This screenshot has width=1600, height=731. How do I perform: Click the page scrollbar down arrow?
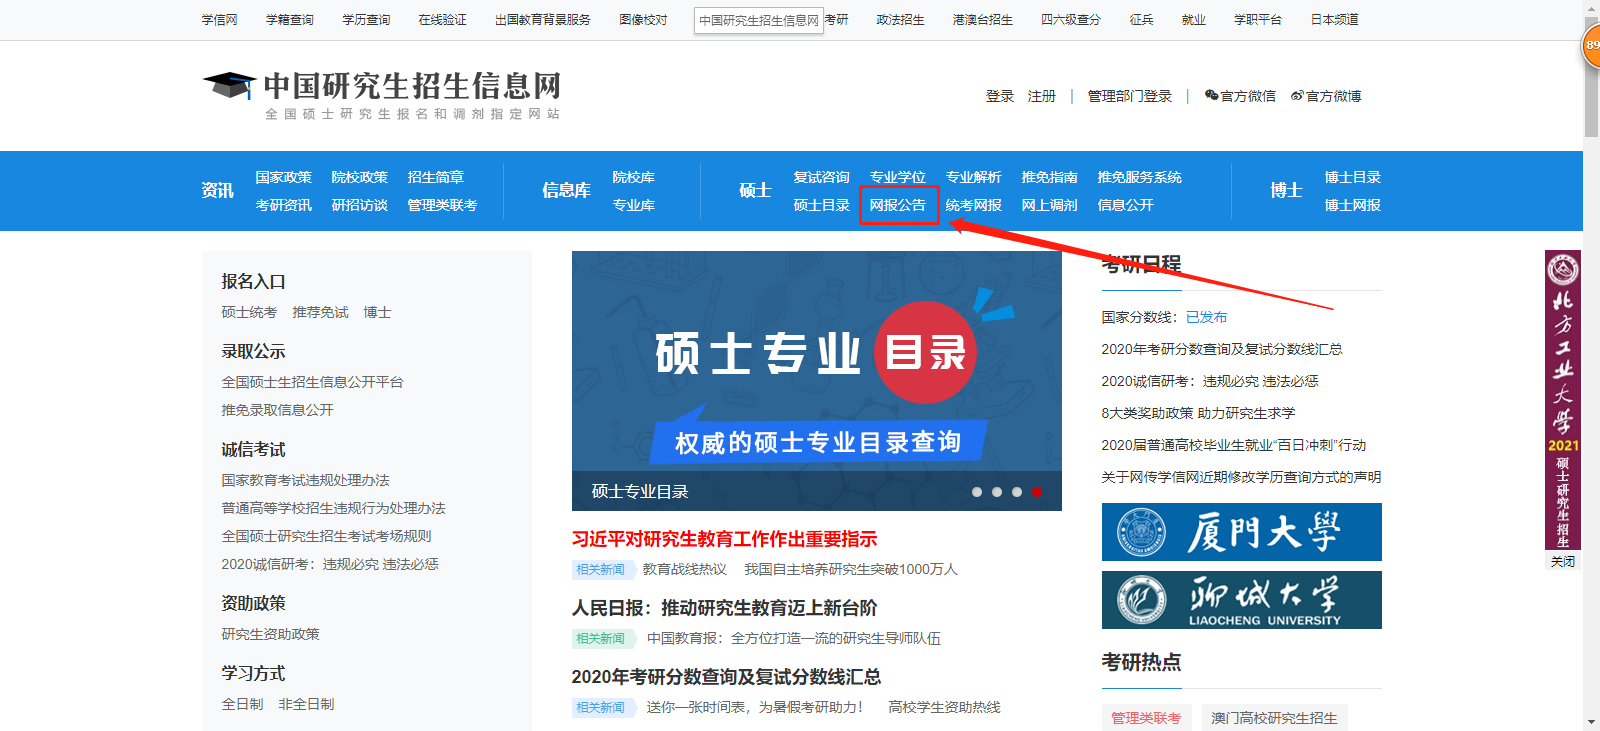pyautogui.click(x=1591, y=722)
